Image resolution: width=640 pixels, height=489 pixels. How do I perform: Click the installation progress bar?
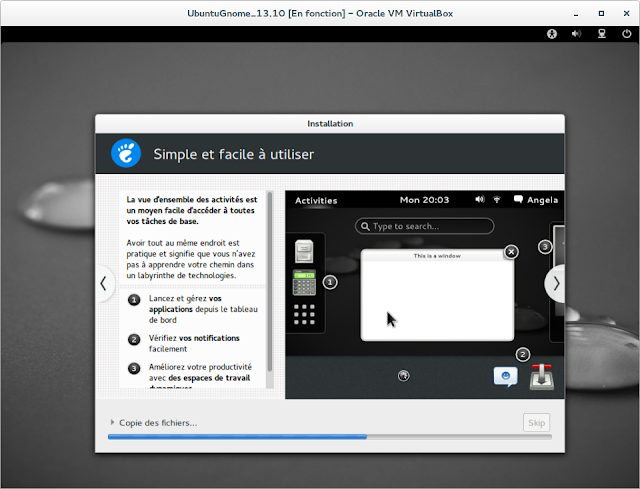[330, 437]
